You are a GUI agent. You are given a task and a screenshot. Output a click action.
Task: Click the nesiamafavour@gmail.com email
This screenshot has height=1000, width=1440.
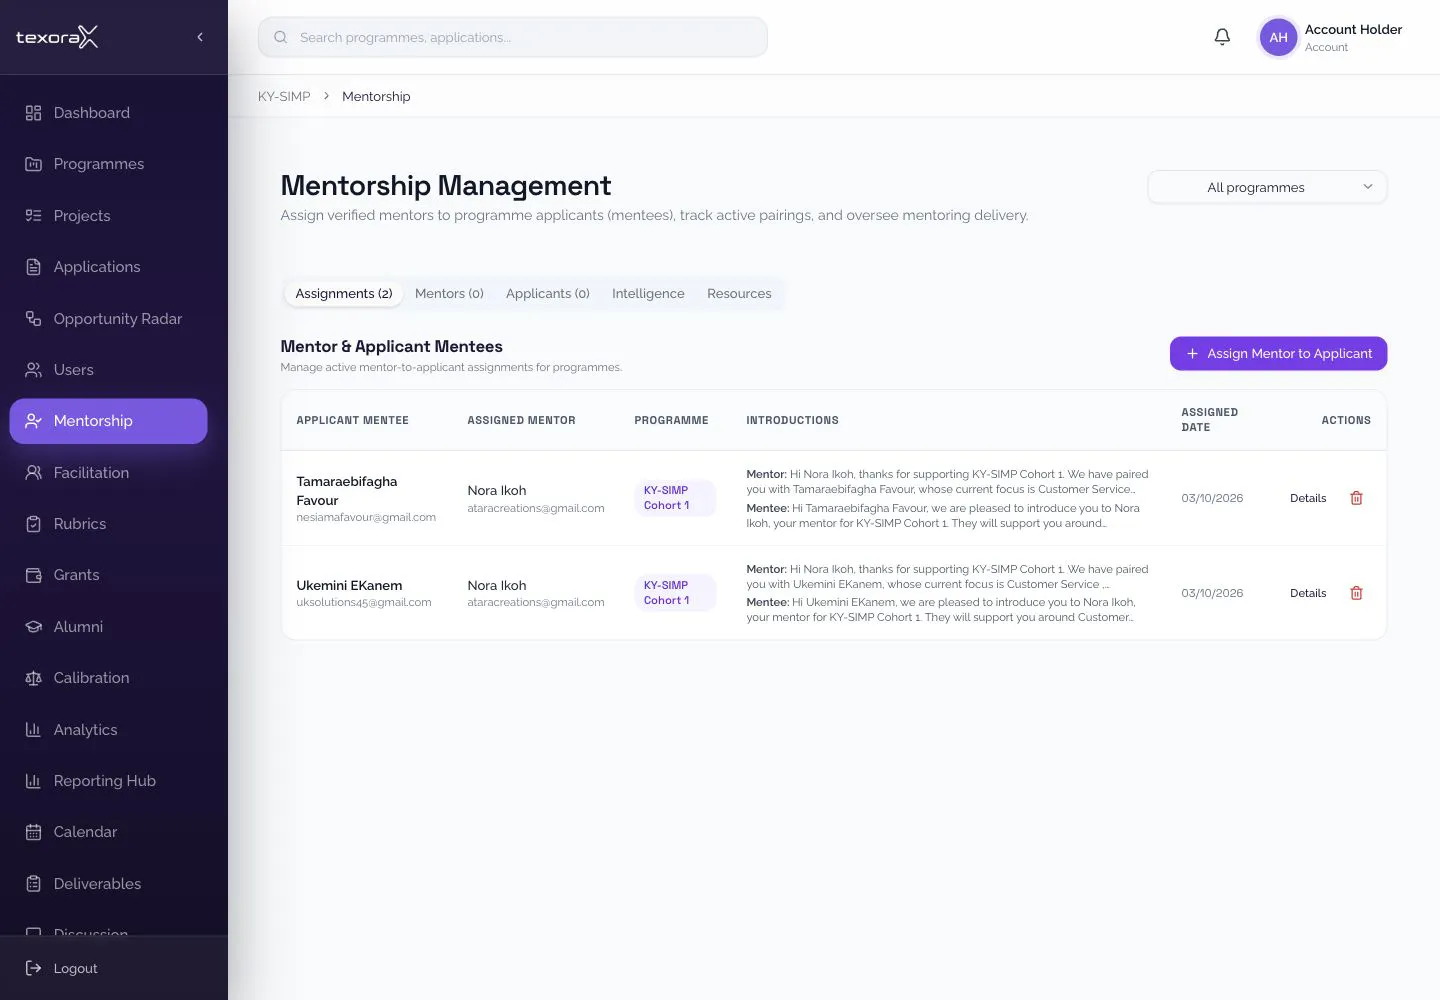coord(366,518)
